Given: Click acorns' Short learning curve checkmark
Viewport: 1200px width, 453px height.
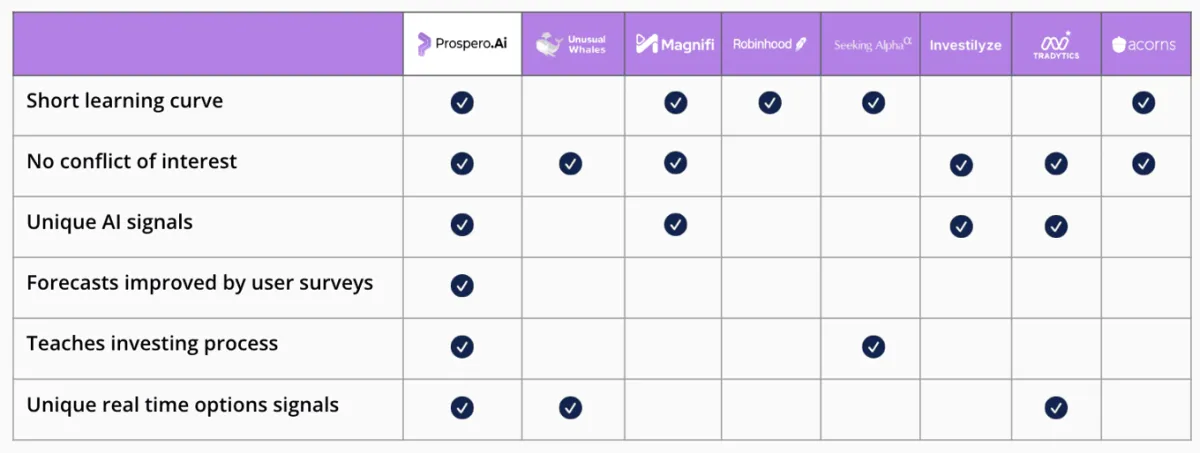Looking at the screenshot, I should point(1143,102).
